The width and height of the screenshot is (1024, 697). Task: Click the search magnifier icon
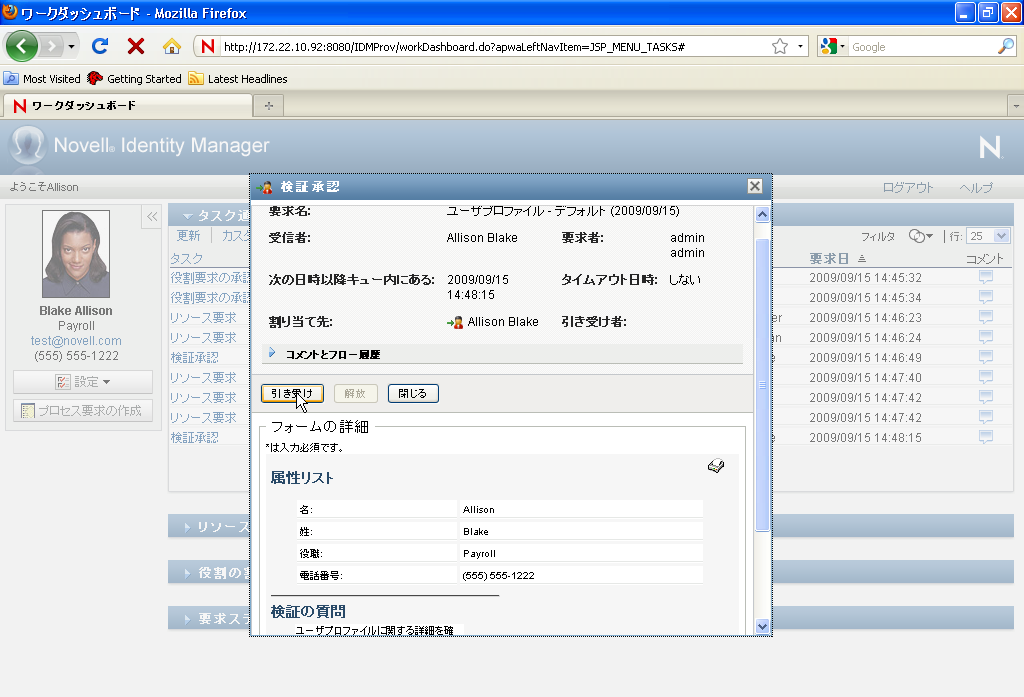[x=1006, y=46]
